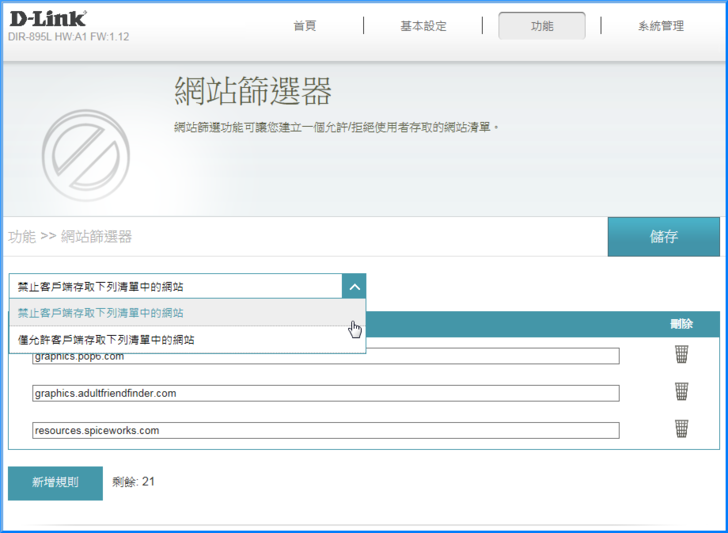Open the 功能 tab in top navigation

[541, 26]
